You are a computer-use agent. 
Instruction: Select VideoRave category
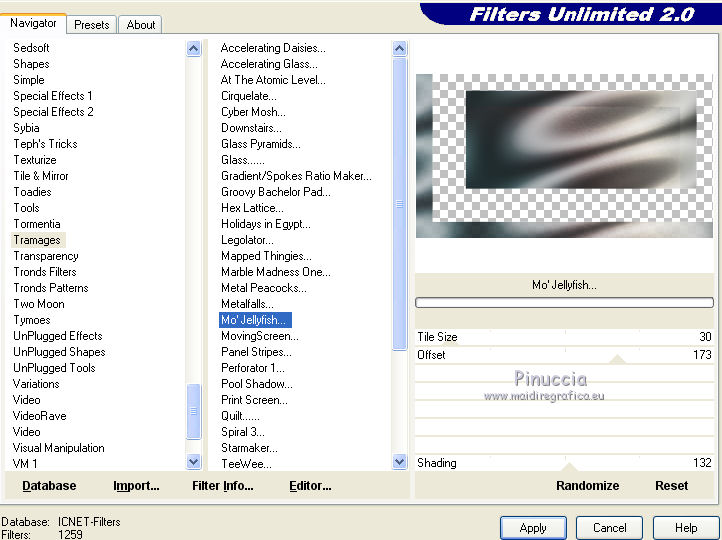pyautogui.click(x=40, y=416)
